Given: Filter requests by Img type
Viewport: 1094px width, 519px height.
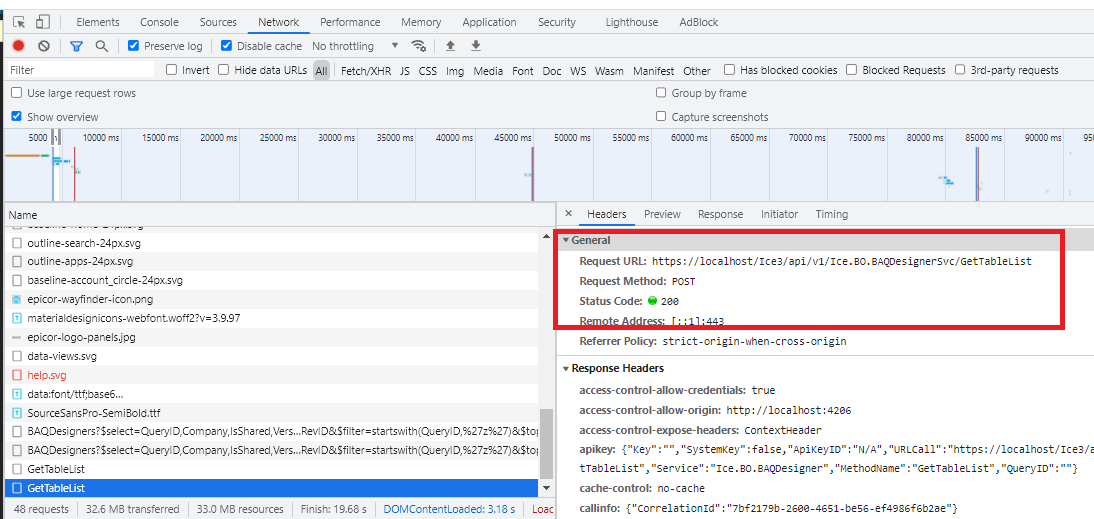Looking at the screenshot, I should (x=455, y=70).
